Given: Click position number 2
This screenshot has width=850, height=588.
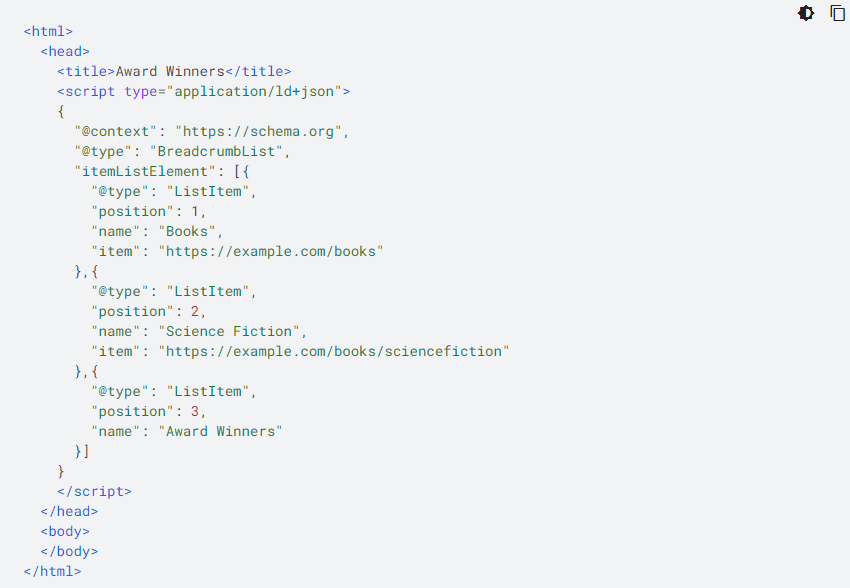Looking at the screenshot, I should (x=195, y=312).
